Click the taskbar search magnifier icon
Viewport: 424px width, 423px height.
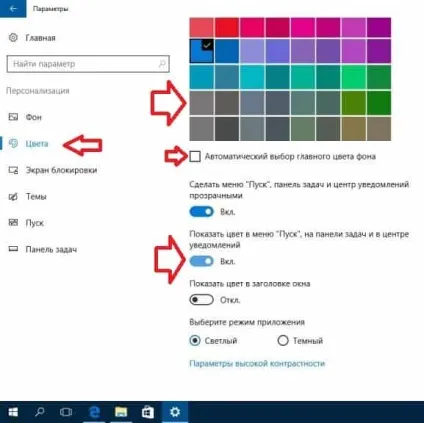[40, 412]
